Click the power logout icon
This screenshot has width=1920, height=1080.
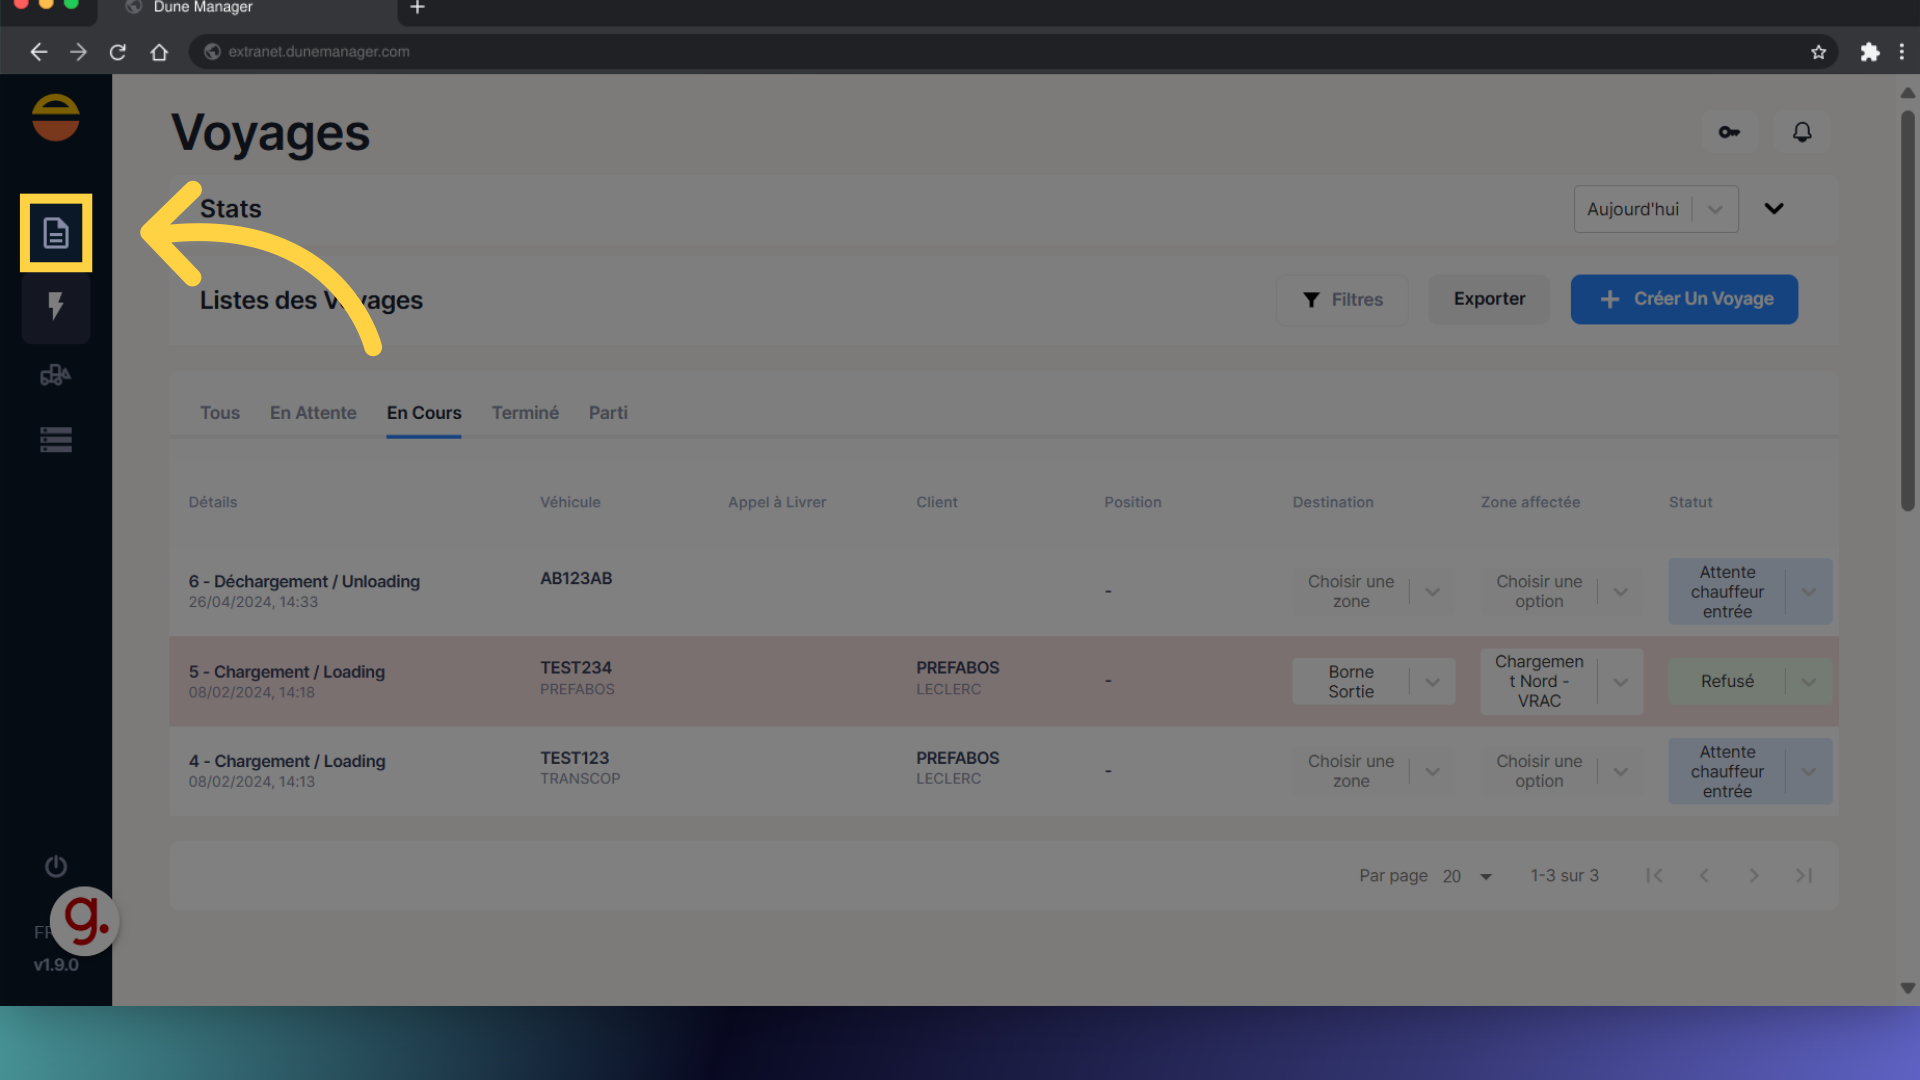click(56, 866)
